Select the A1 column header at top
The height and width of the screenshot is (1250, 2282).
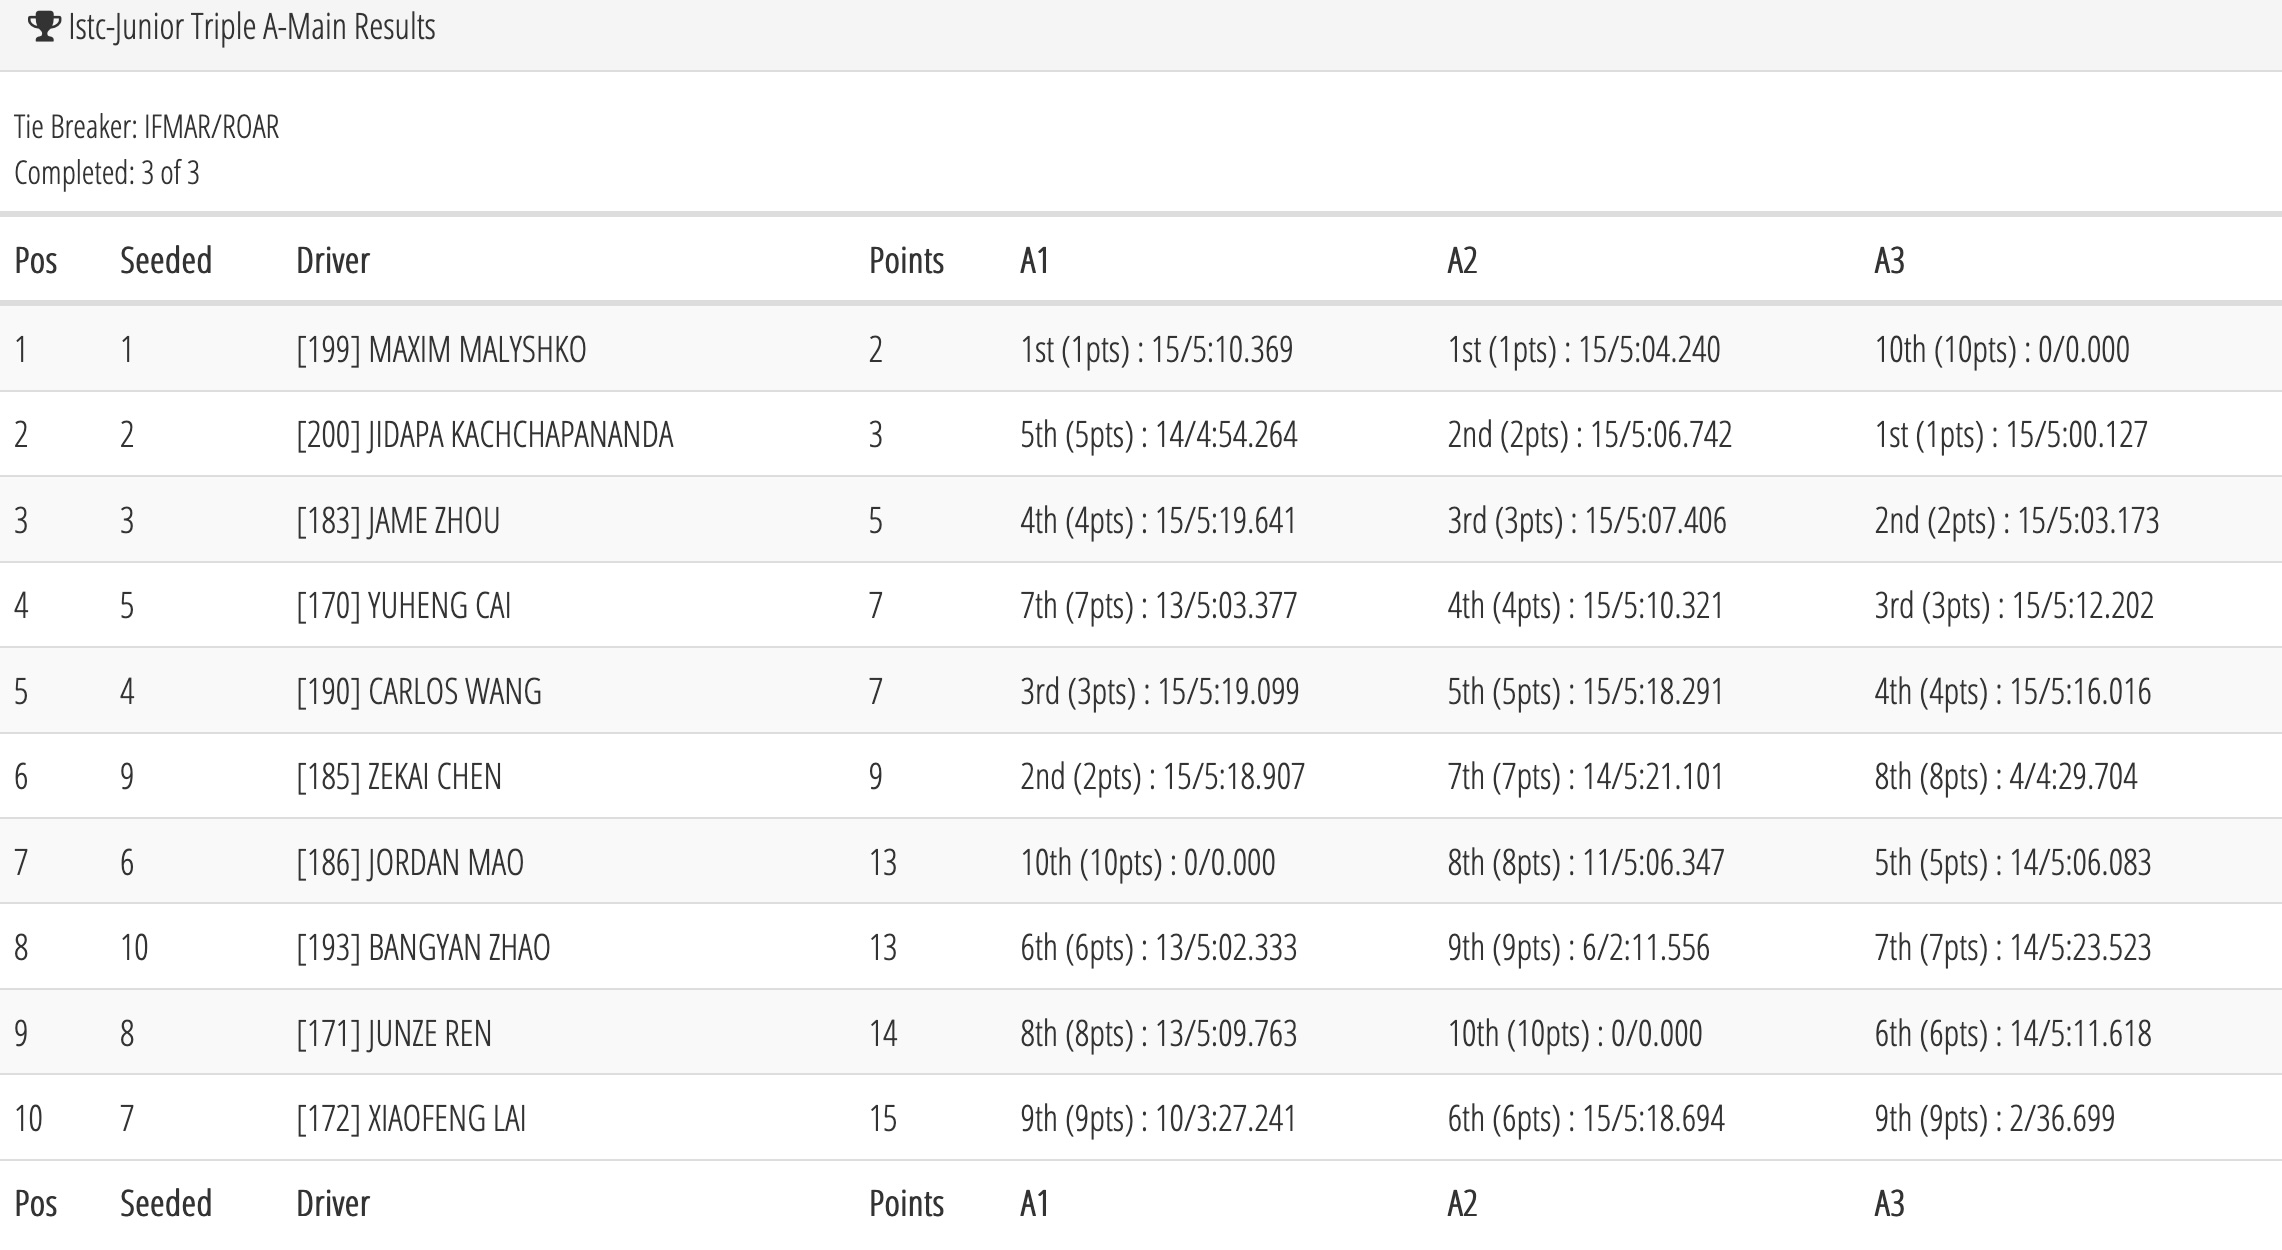tap(1035, 260)
